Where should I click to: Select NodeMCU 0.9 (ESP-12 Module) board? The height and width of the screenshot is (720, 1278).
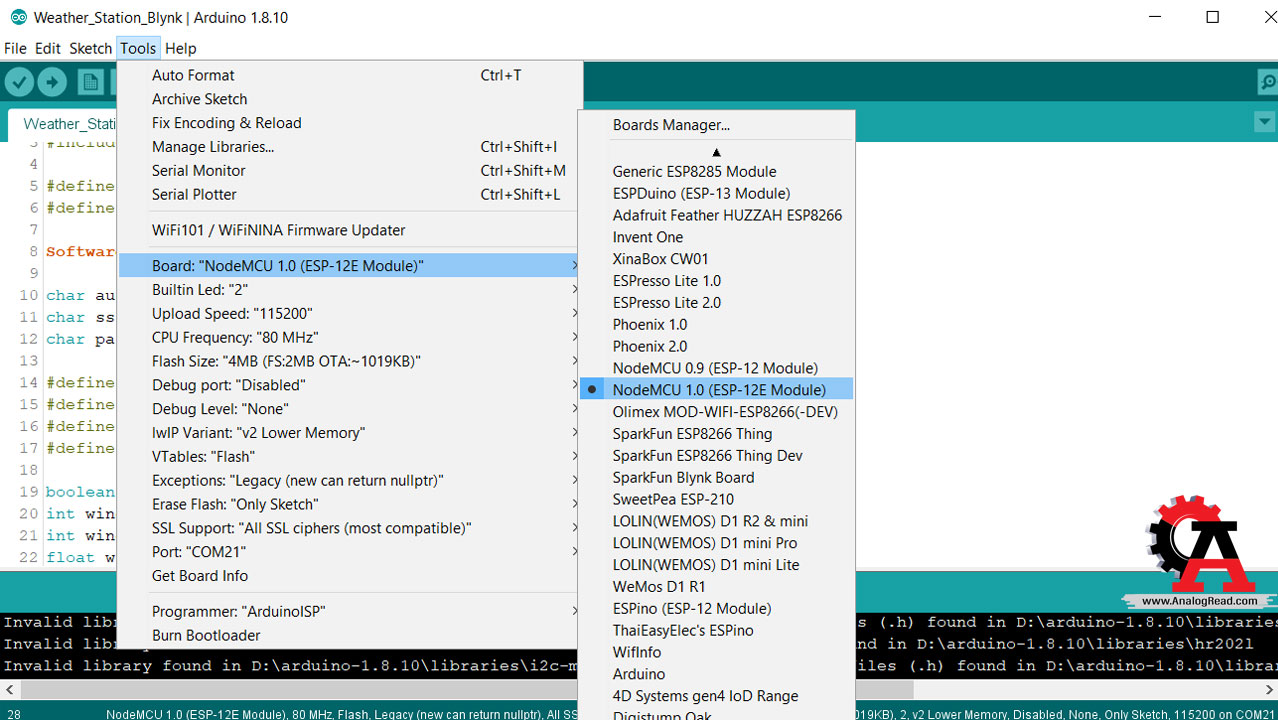(x=716, y=368)
